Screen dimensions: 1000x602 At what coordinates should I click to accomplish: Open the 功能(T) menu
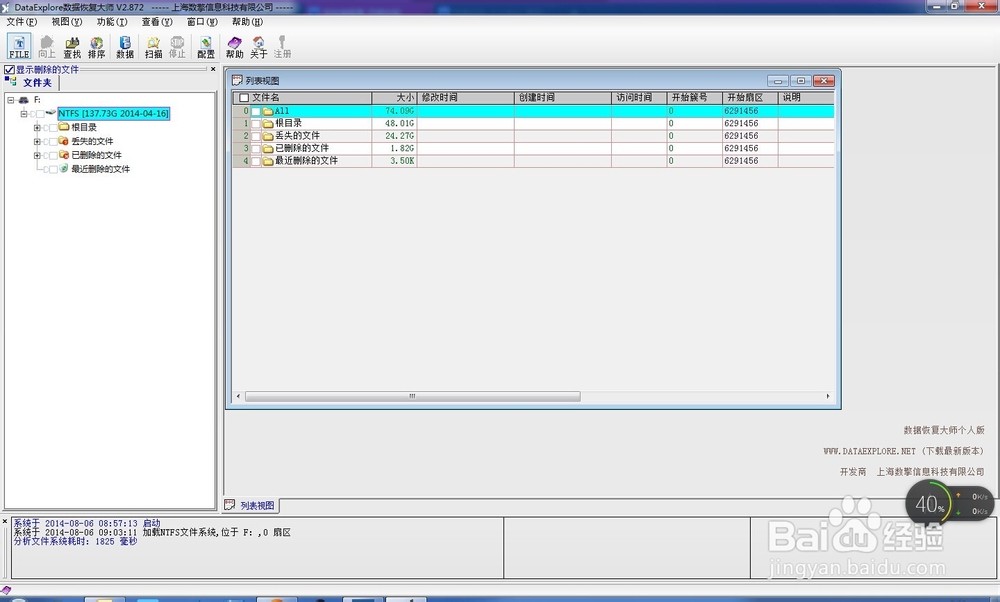(112, 22)
